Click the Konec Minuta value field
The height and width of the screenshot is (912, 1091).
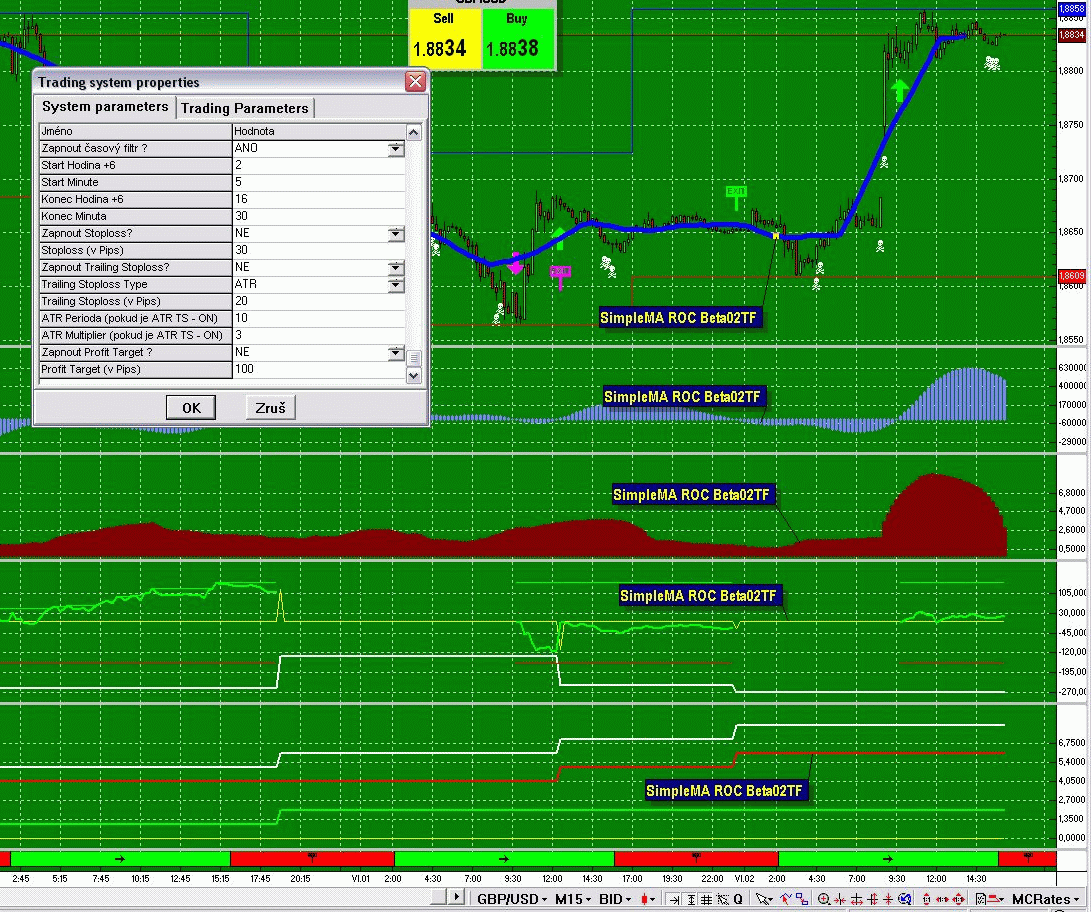[x=319, y=216]
